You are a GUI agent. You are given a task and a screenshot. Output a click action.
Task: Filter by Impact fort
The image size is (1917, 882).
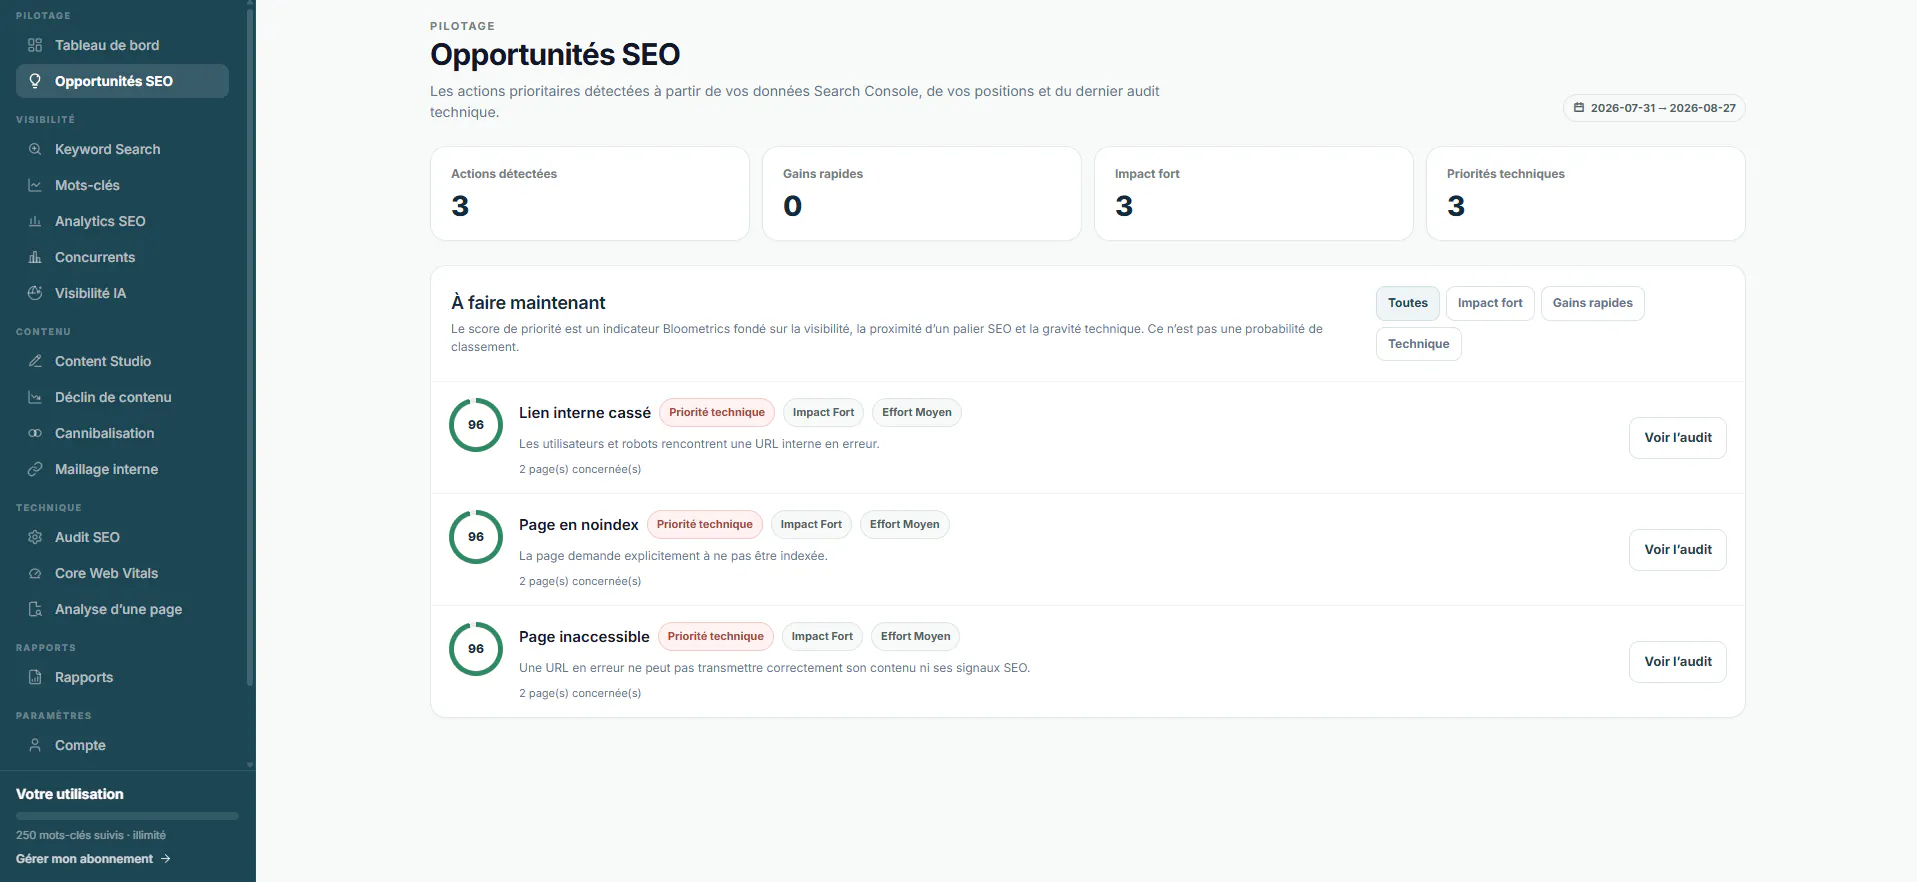pos(1490,303)
